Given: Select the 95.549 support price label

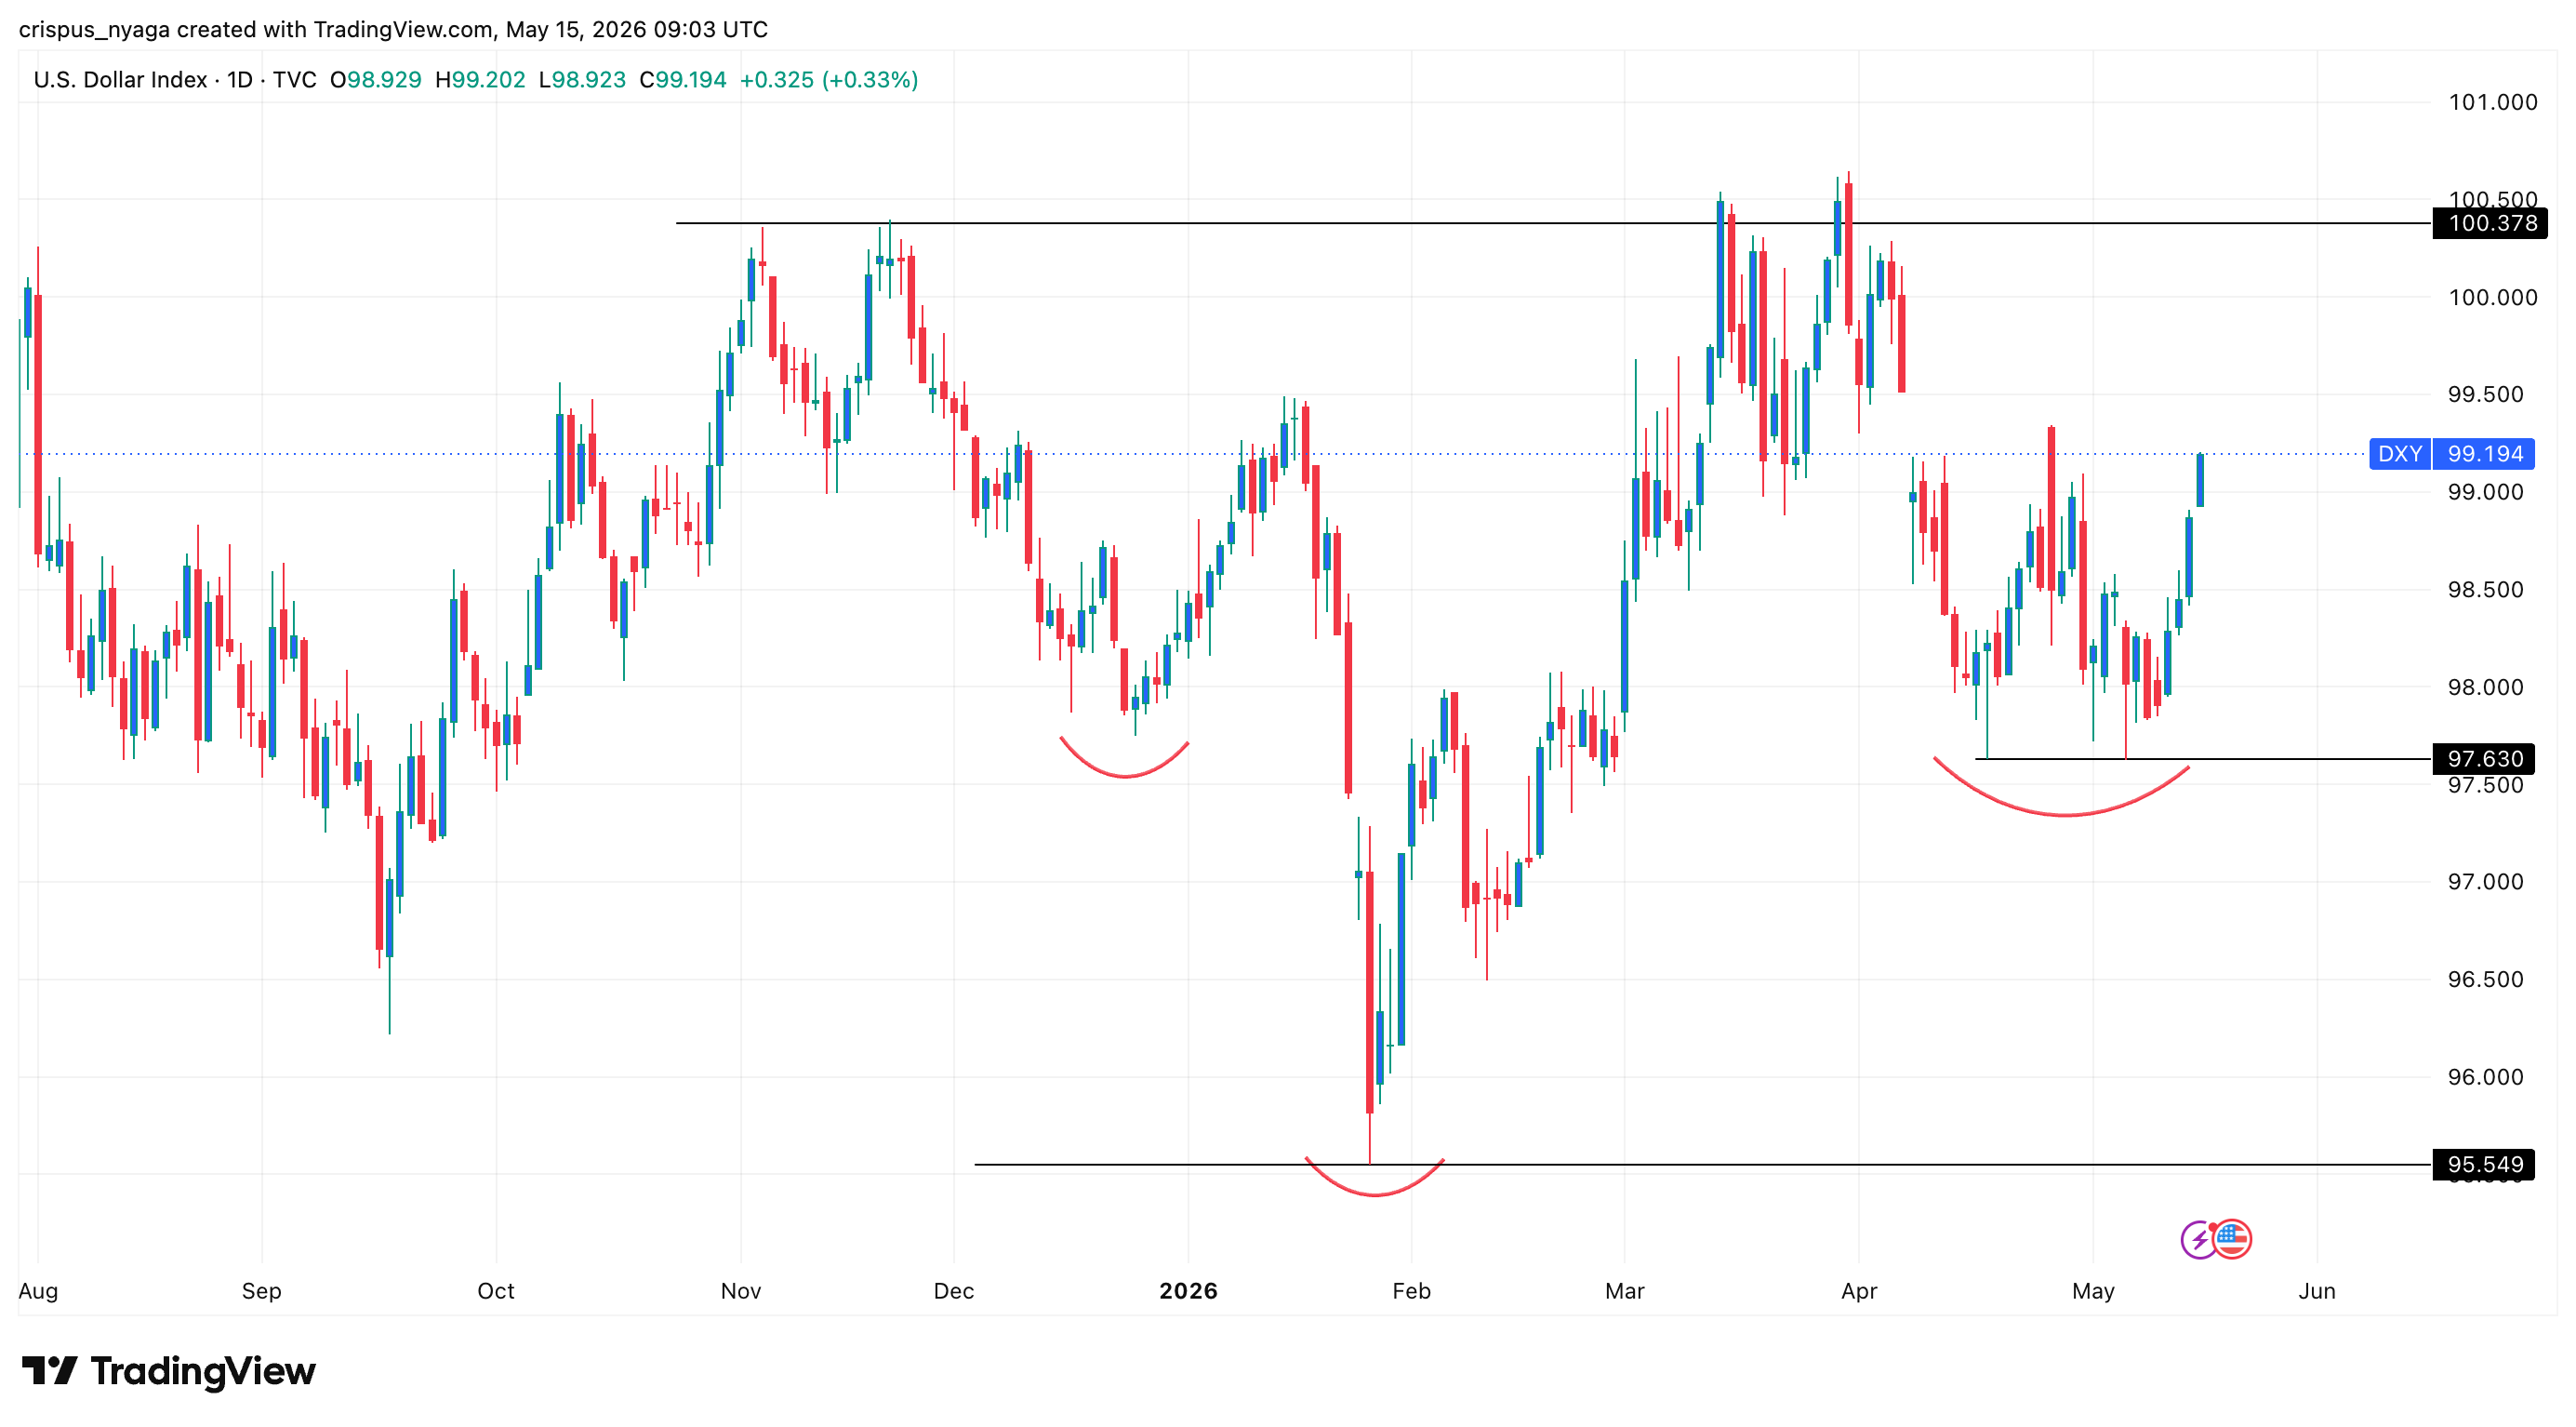Looking at the screenshot, I should tap(2483, 1165).
